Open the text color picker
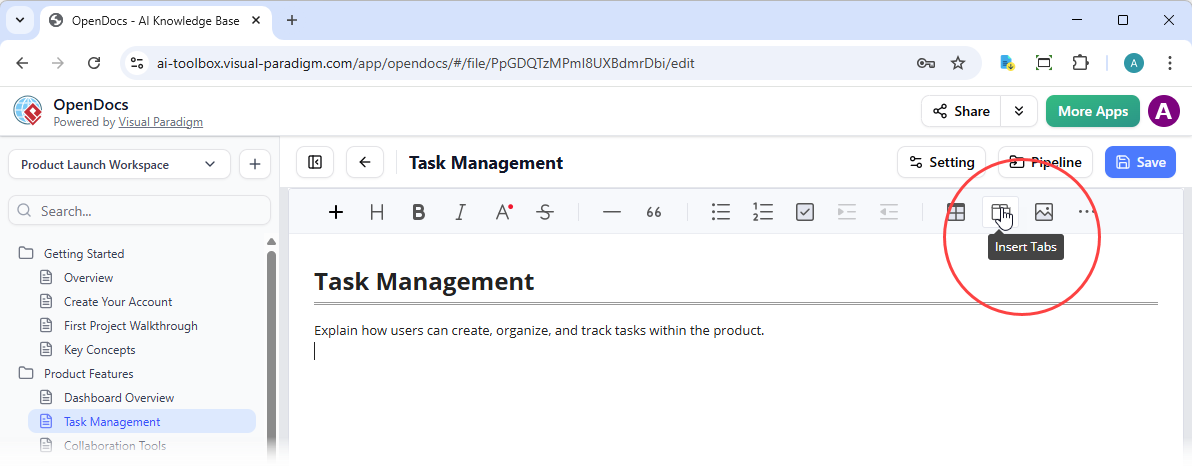 [x=504, y=212]
